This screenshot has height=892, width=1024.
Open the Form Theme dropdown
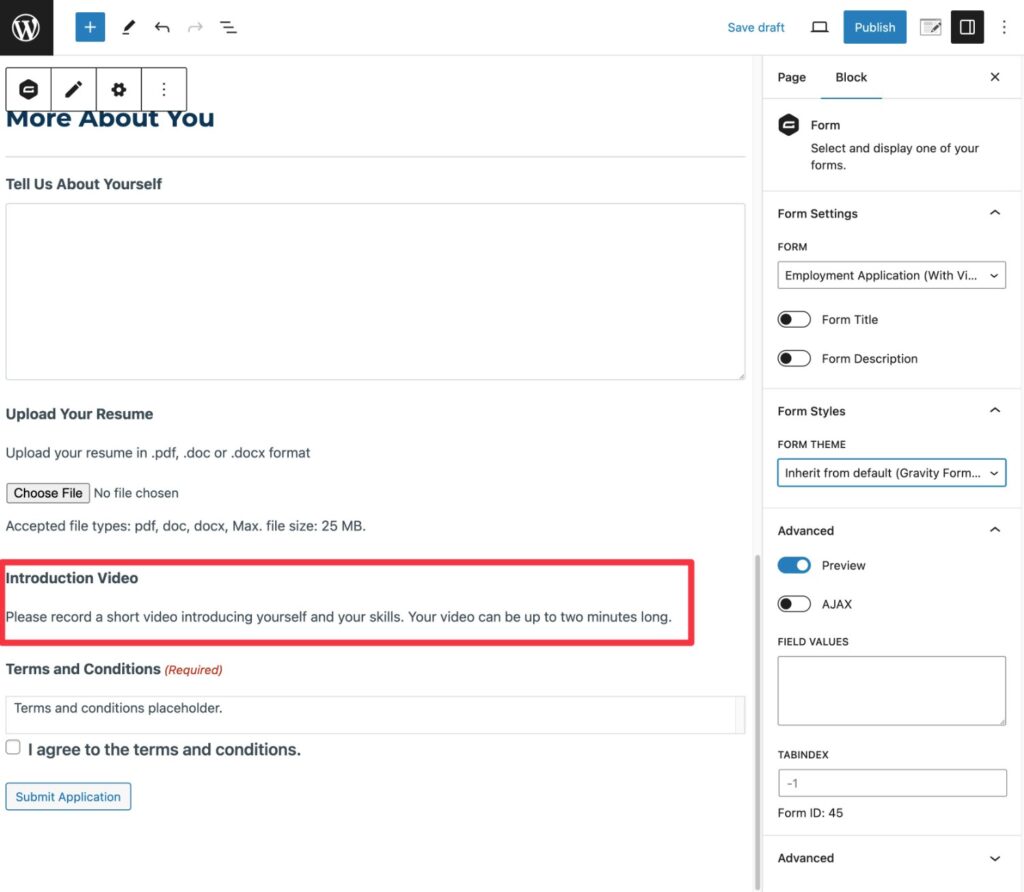point(891,473)
